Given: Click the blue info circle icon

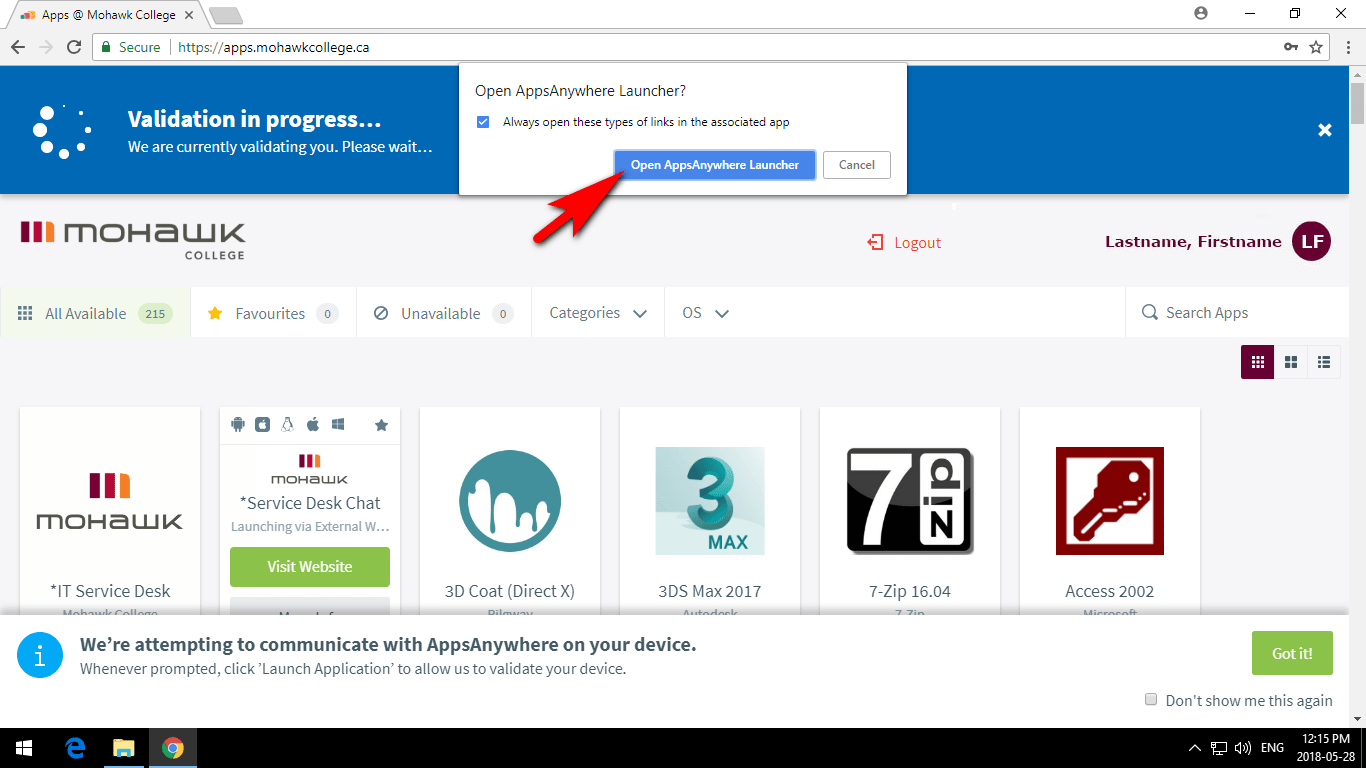Looking at the screenshot, I should tap(40, 655).
